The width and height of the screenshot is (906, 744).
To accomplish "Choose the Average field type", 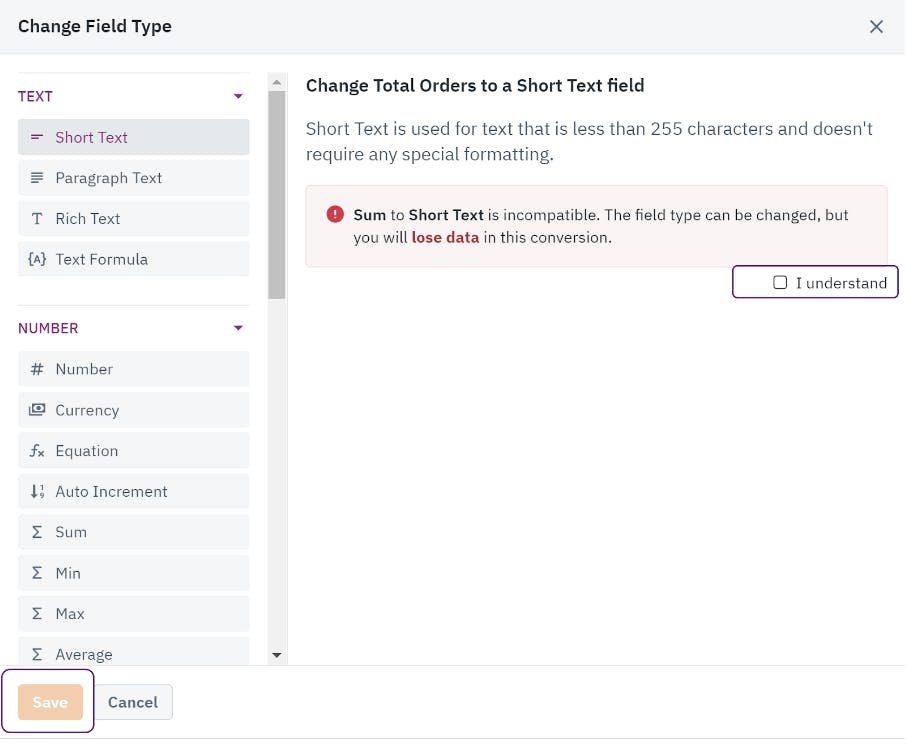I will click(x=133, y=651).
